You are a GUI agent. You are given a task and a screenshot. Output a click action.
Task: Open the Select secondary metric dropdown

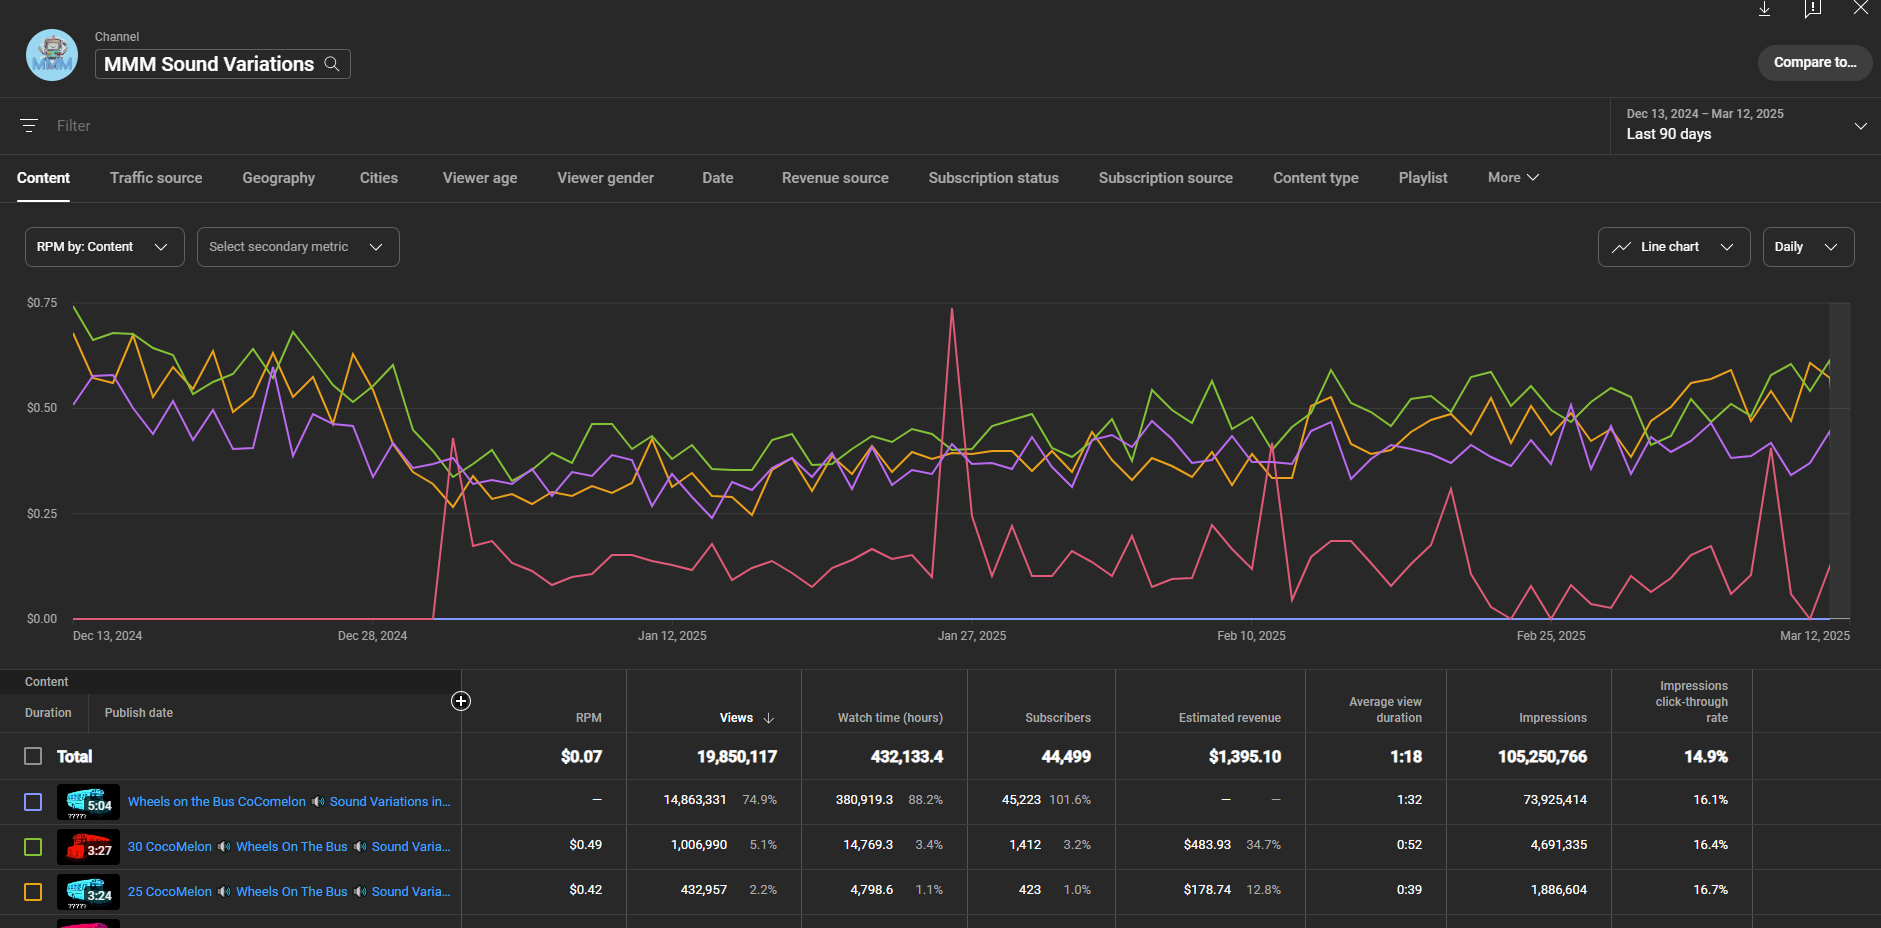coord(298,247)
